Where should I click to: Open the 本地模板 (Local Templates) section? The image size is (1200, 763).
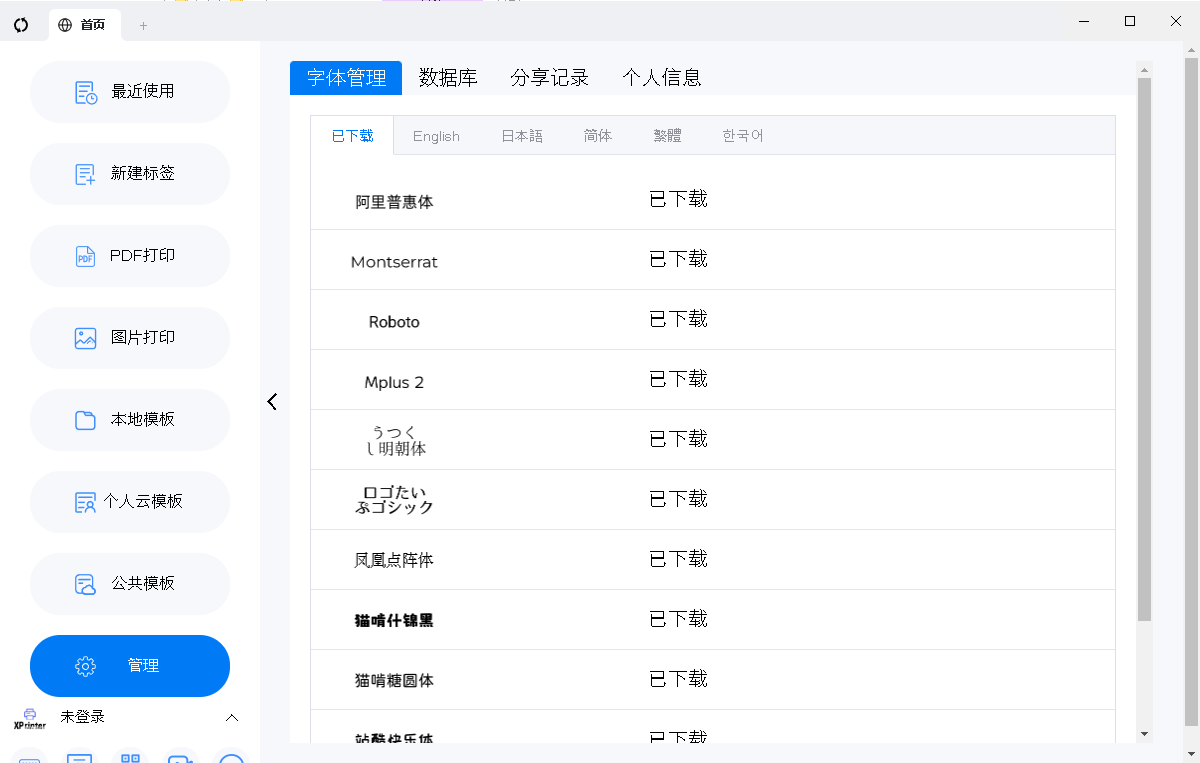[85, 419]
